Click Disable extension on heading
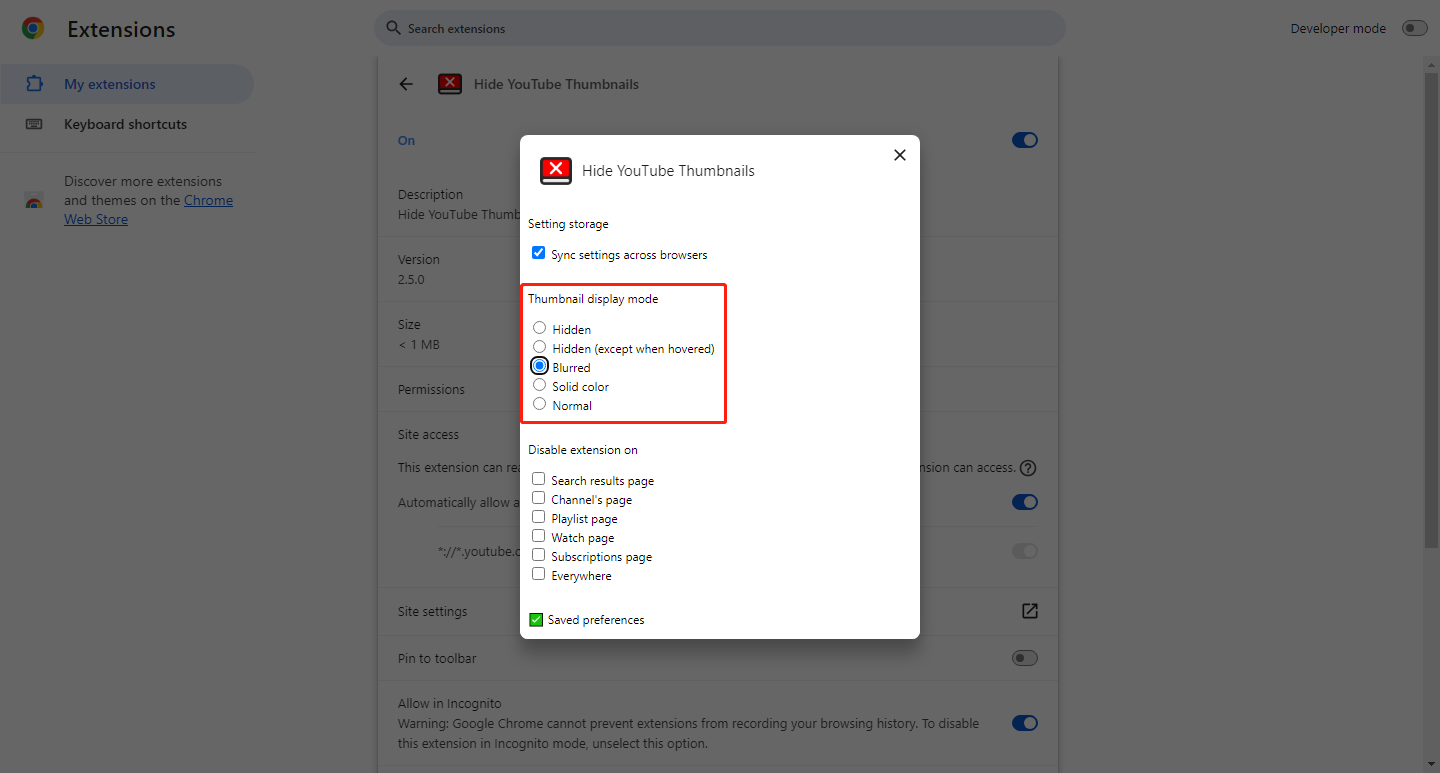Viewport: 1440px width, 773px height. (x=583, y=450)
